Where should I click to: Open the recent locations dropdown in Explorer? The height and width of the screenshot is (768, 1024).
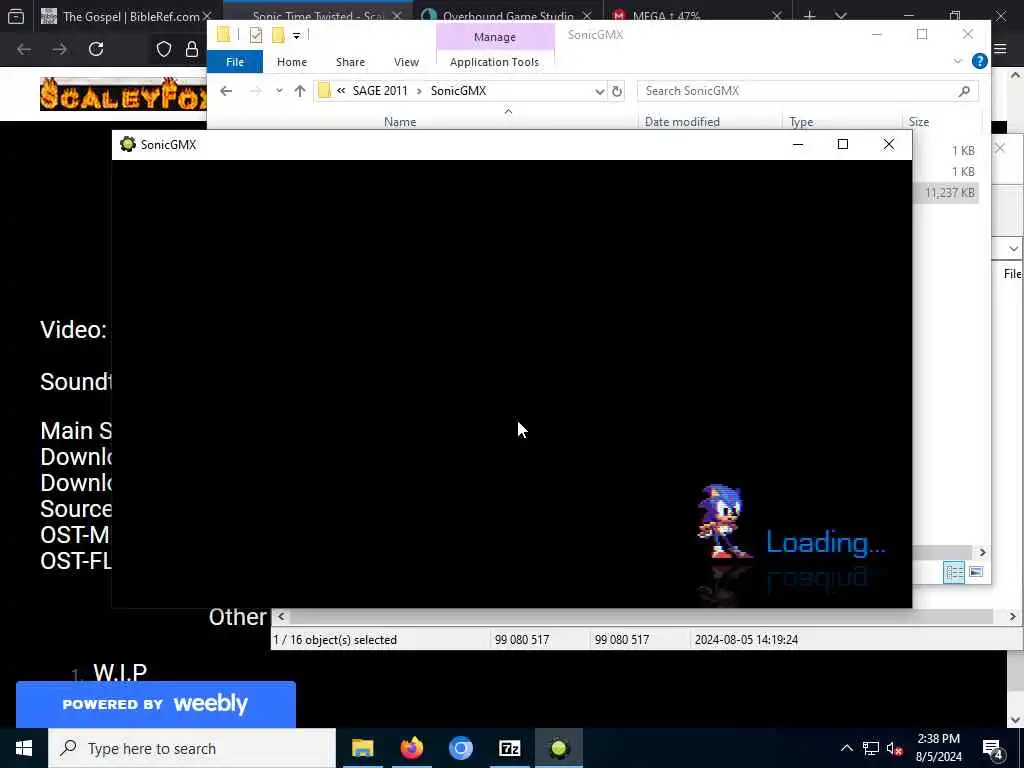[280, 91]
